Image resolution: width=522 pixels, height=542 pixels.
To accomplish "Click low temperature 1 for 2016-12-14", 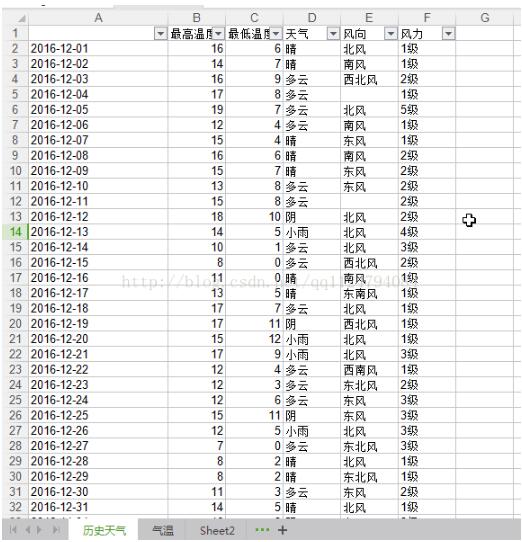I will point(254,247).
